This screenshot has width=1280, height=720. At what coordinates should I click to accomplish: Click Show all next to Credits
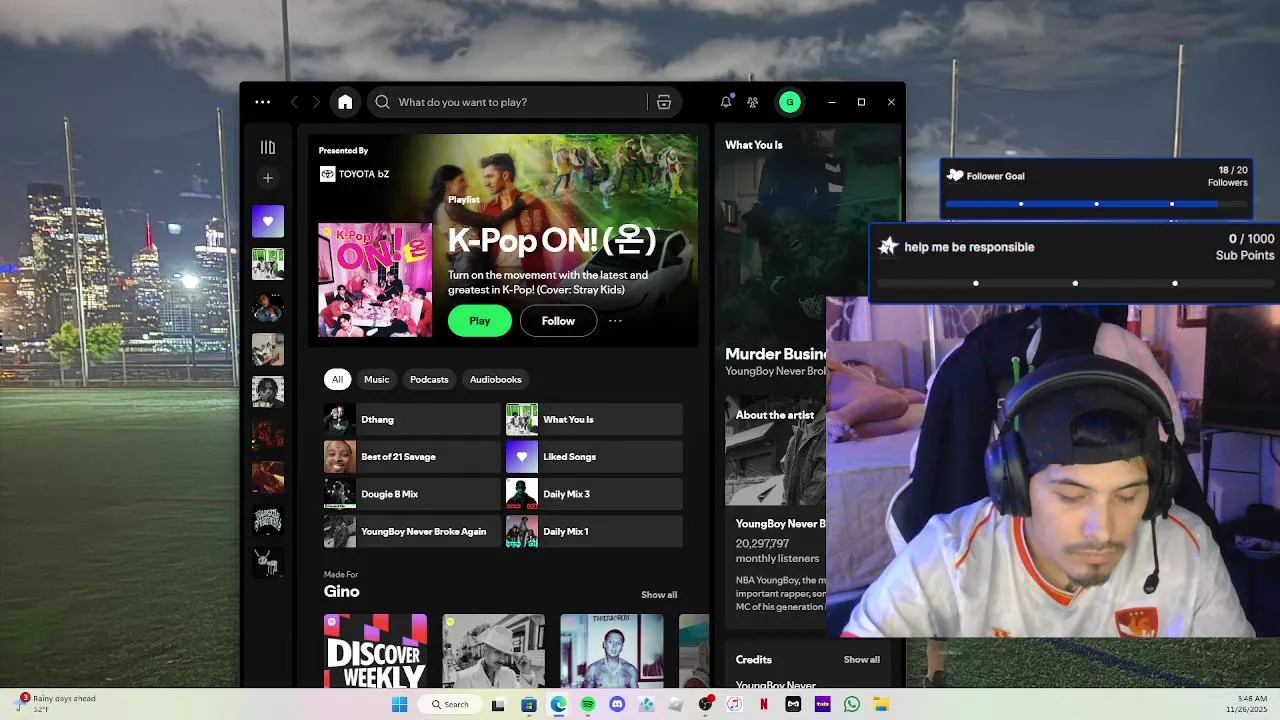coord(862,660)
